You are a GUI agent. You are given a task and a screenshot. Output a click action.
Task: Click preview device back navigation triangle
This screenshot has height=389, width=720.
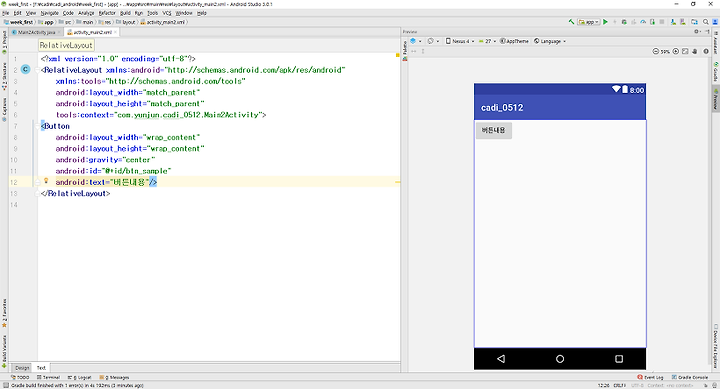(501, 359)
